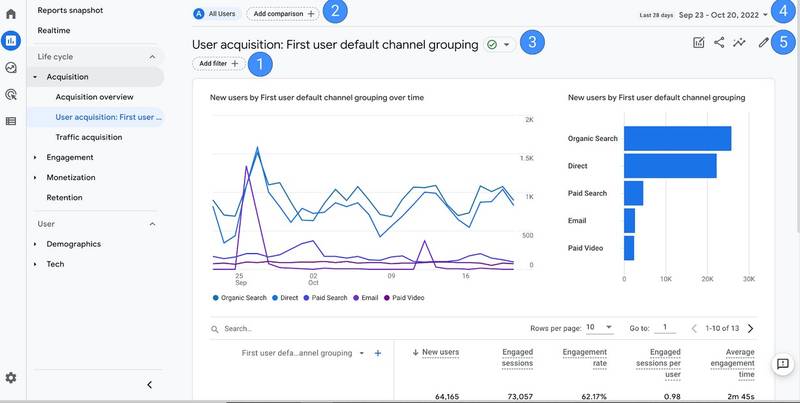Open Traffic acquisition report
The image size is (800, 403).
[89, 137]
